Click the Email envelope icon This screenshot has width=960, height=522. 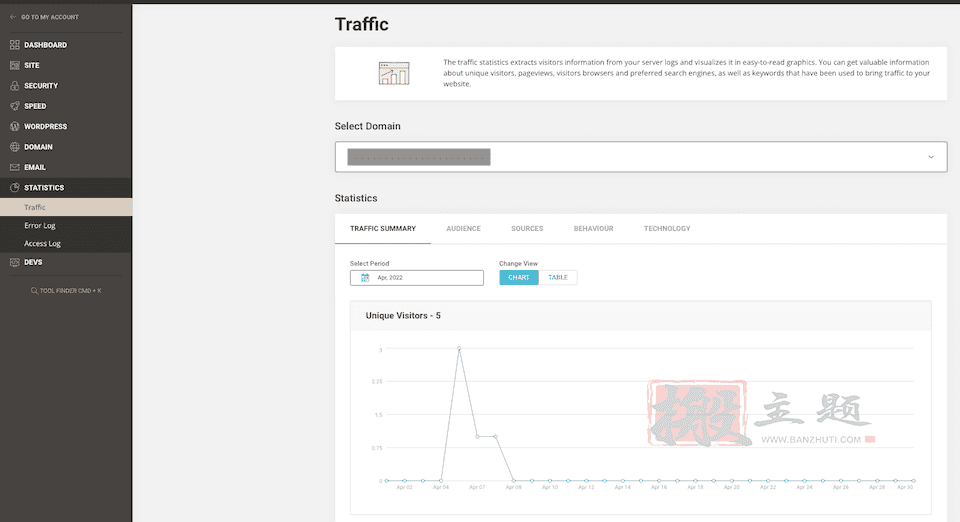[x=15, y=167]
